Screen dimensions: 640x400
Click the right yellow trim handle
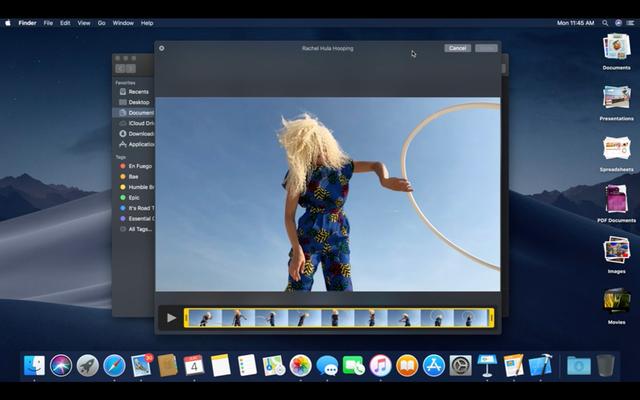(491, 318)
